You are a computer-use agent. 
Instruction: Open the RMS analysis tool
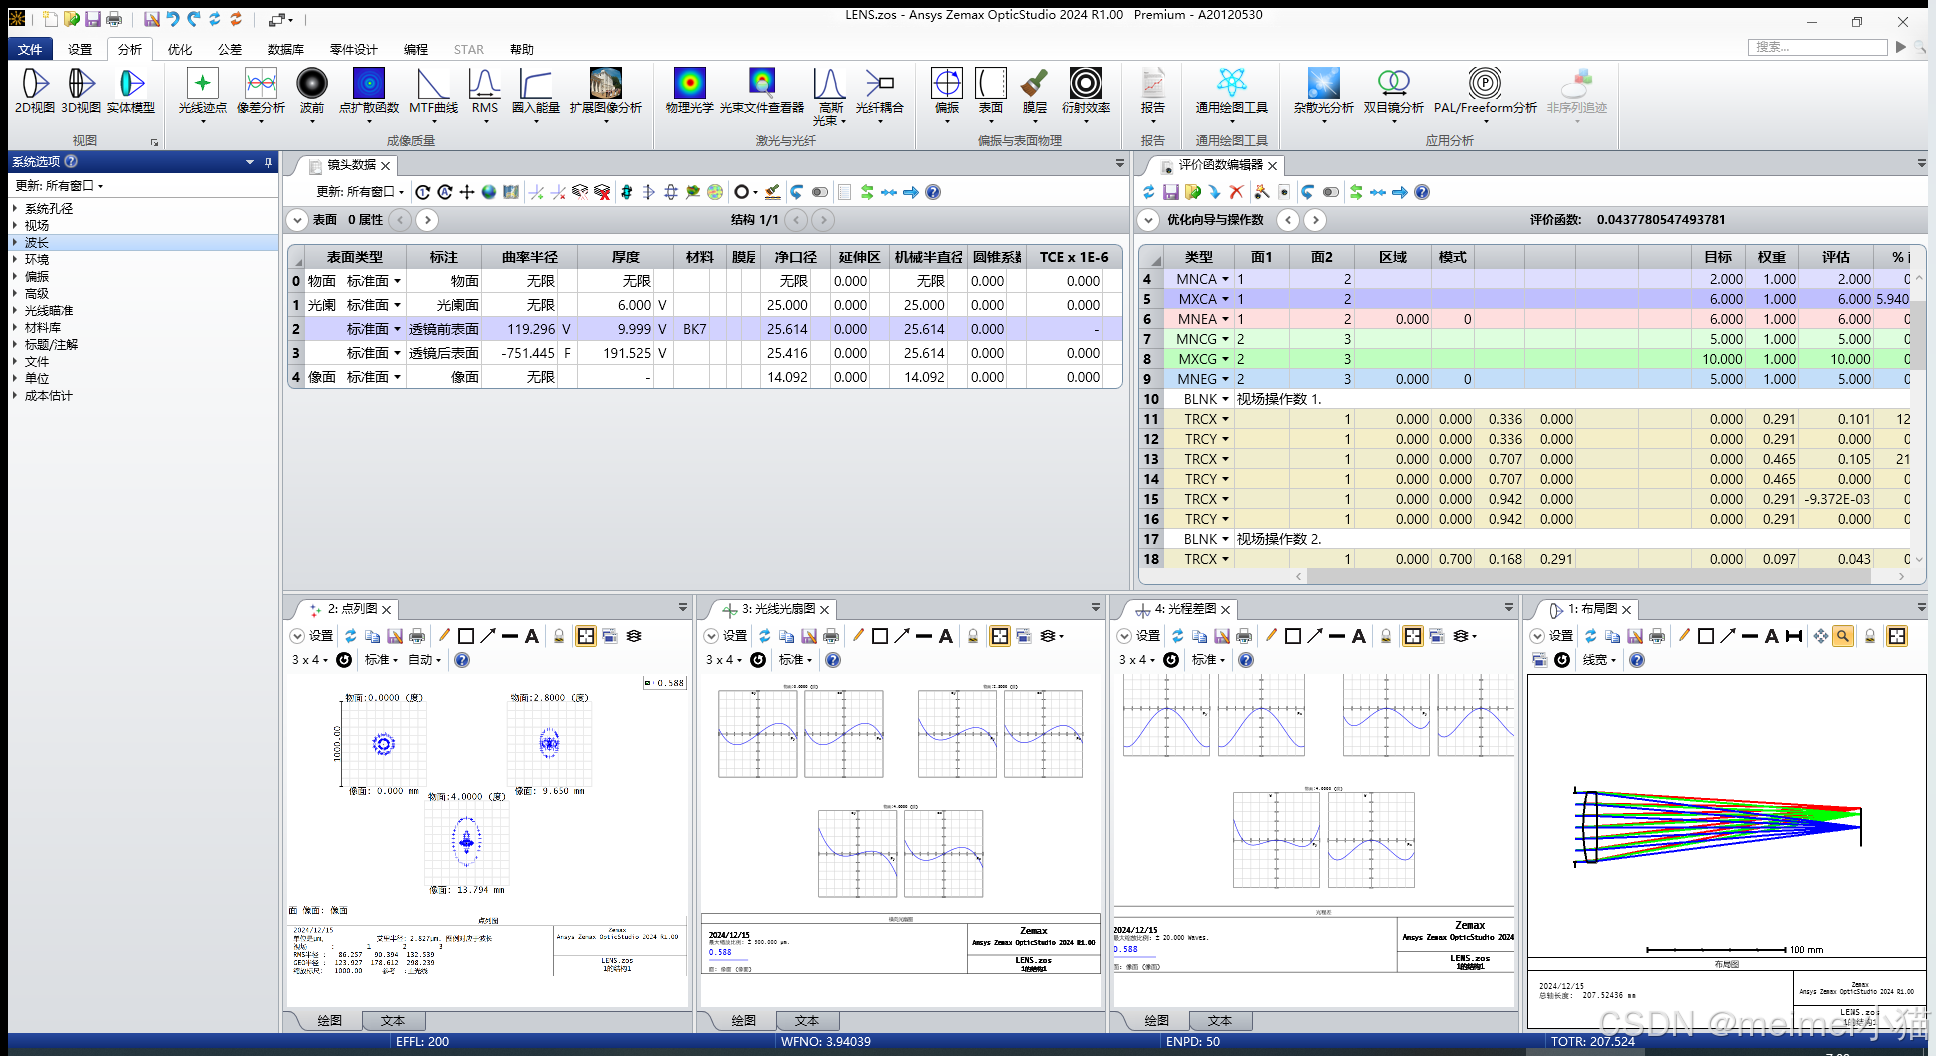pyautogui.click(x=485, y=95)
